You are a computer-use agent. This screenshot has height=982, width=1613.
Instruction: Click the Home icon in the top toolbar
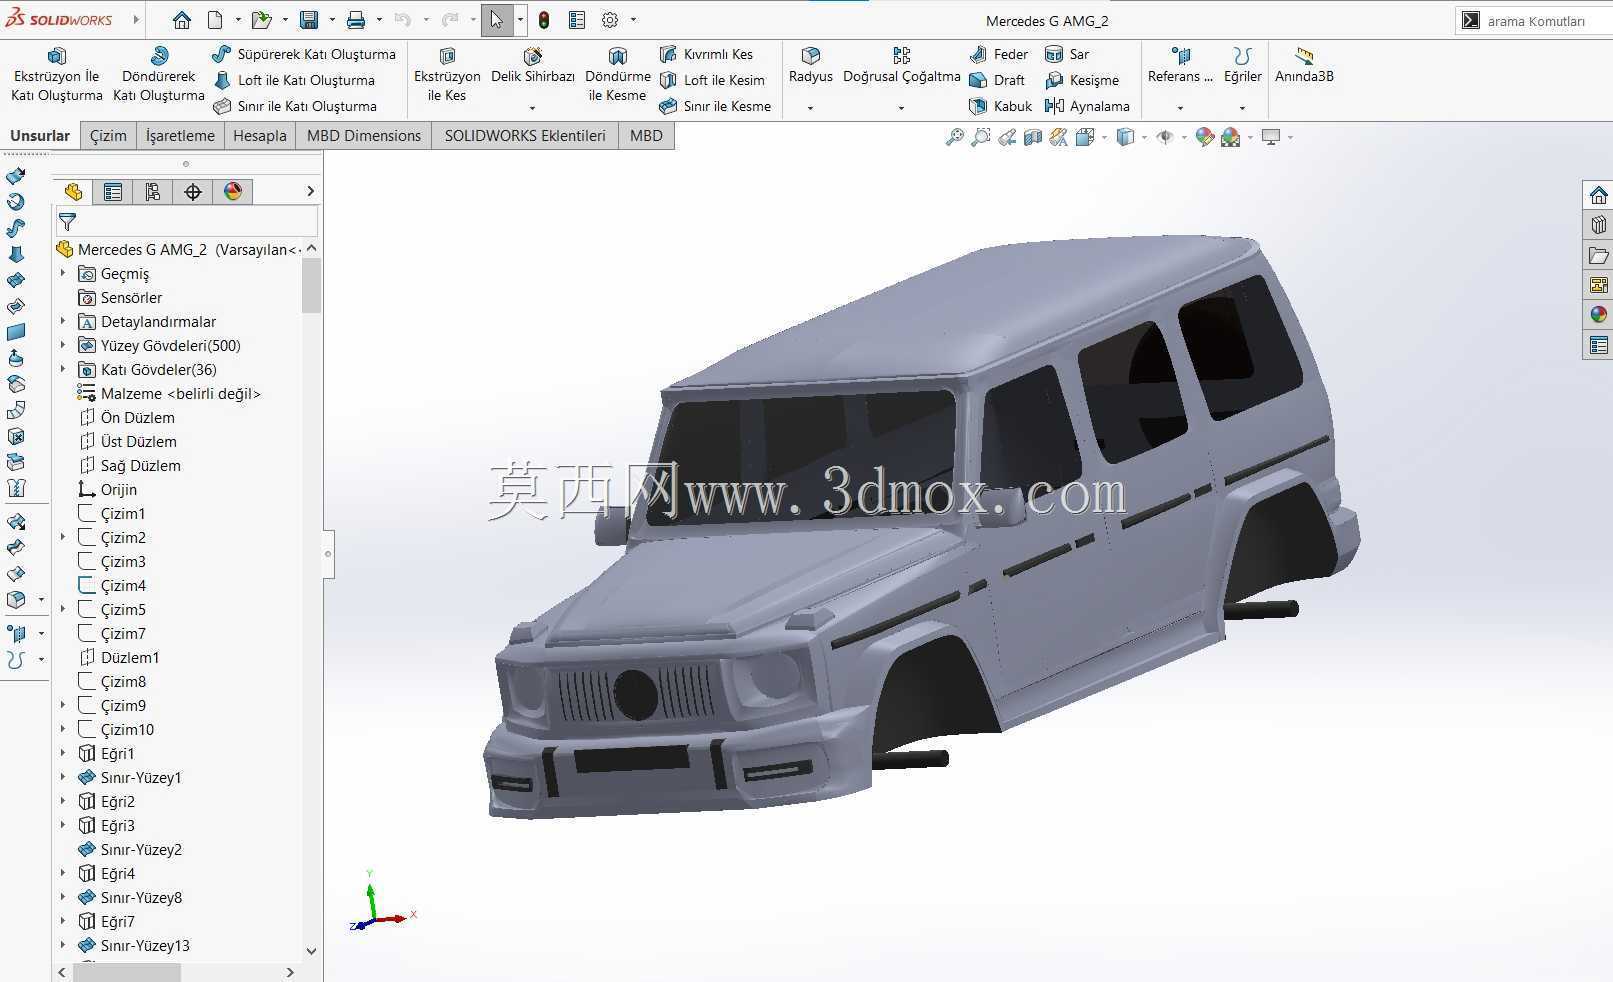point(181,20)
